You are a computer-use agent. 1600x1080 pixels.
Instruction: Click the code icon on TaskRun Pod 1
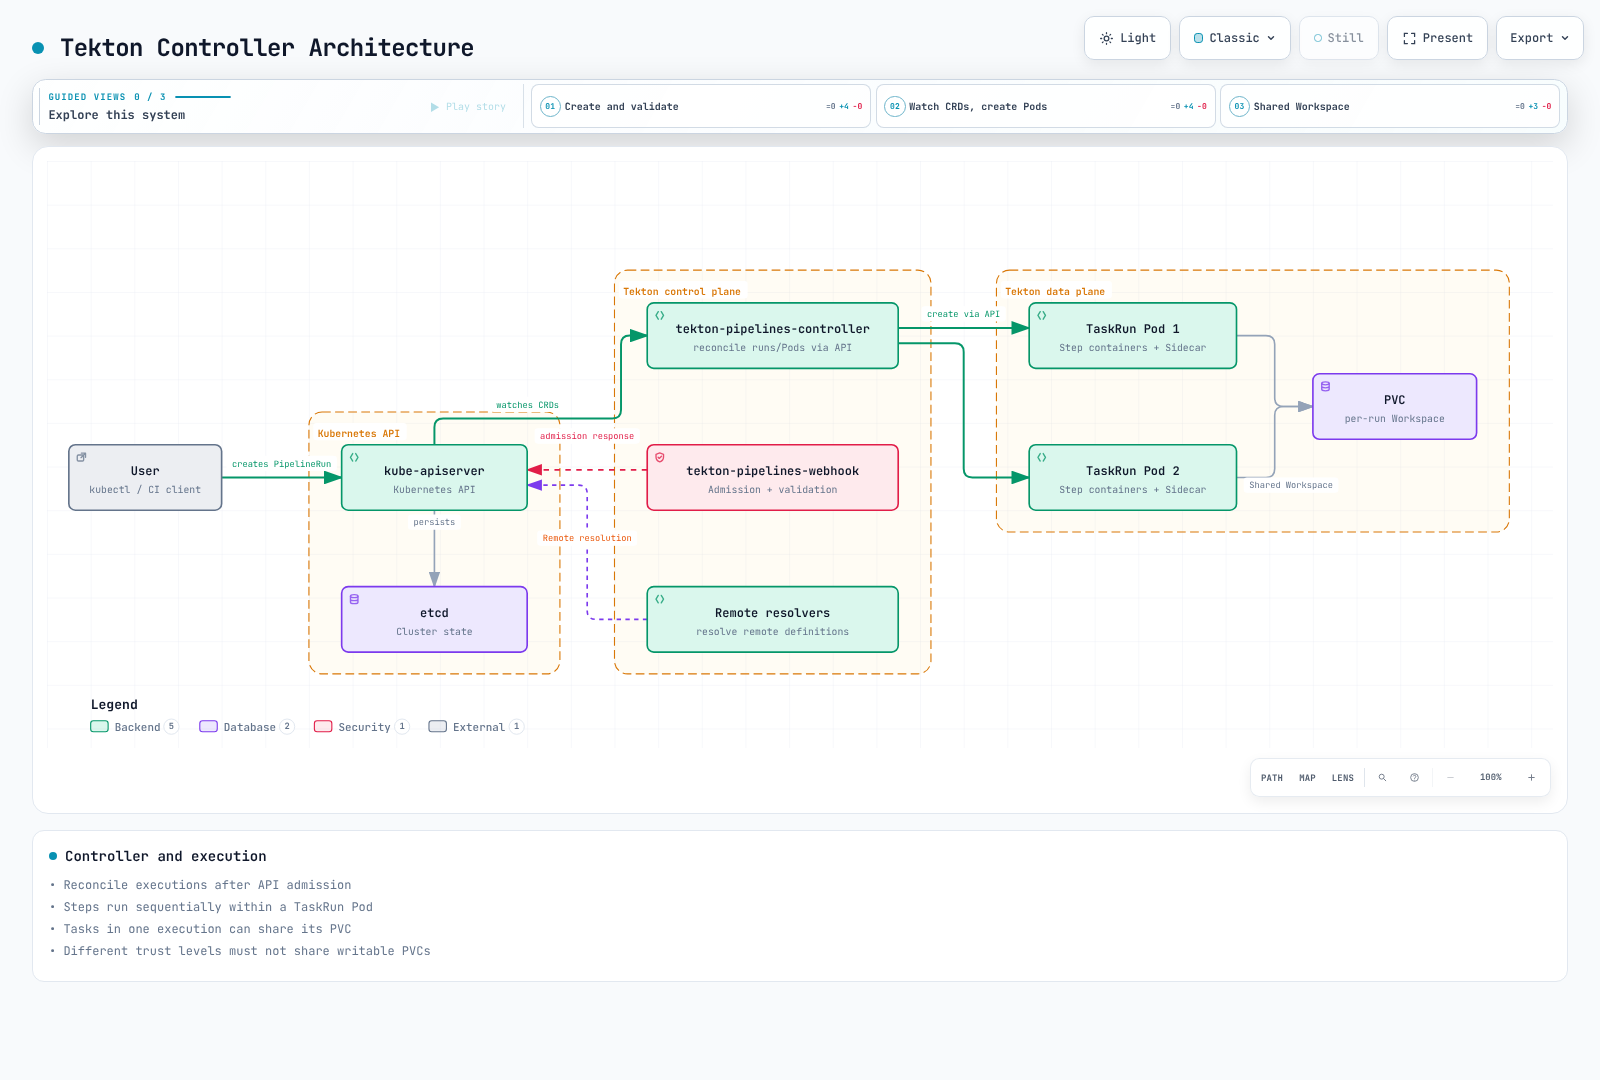point(1042,315)
